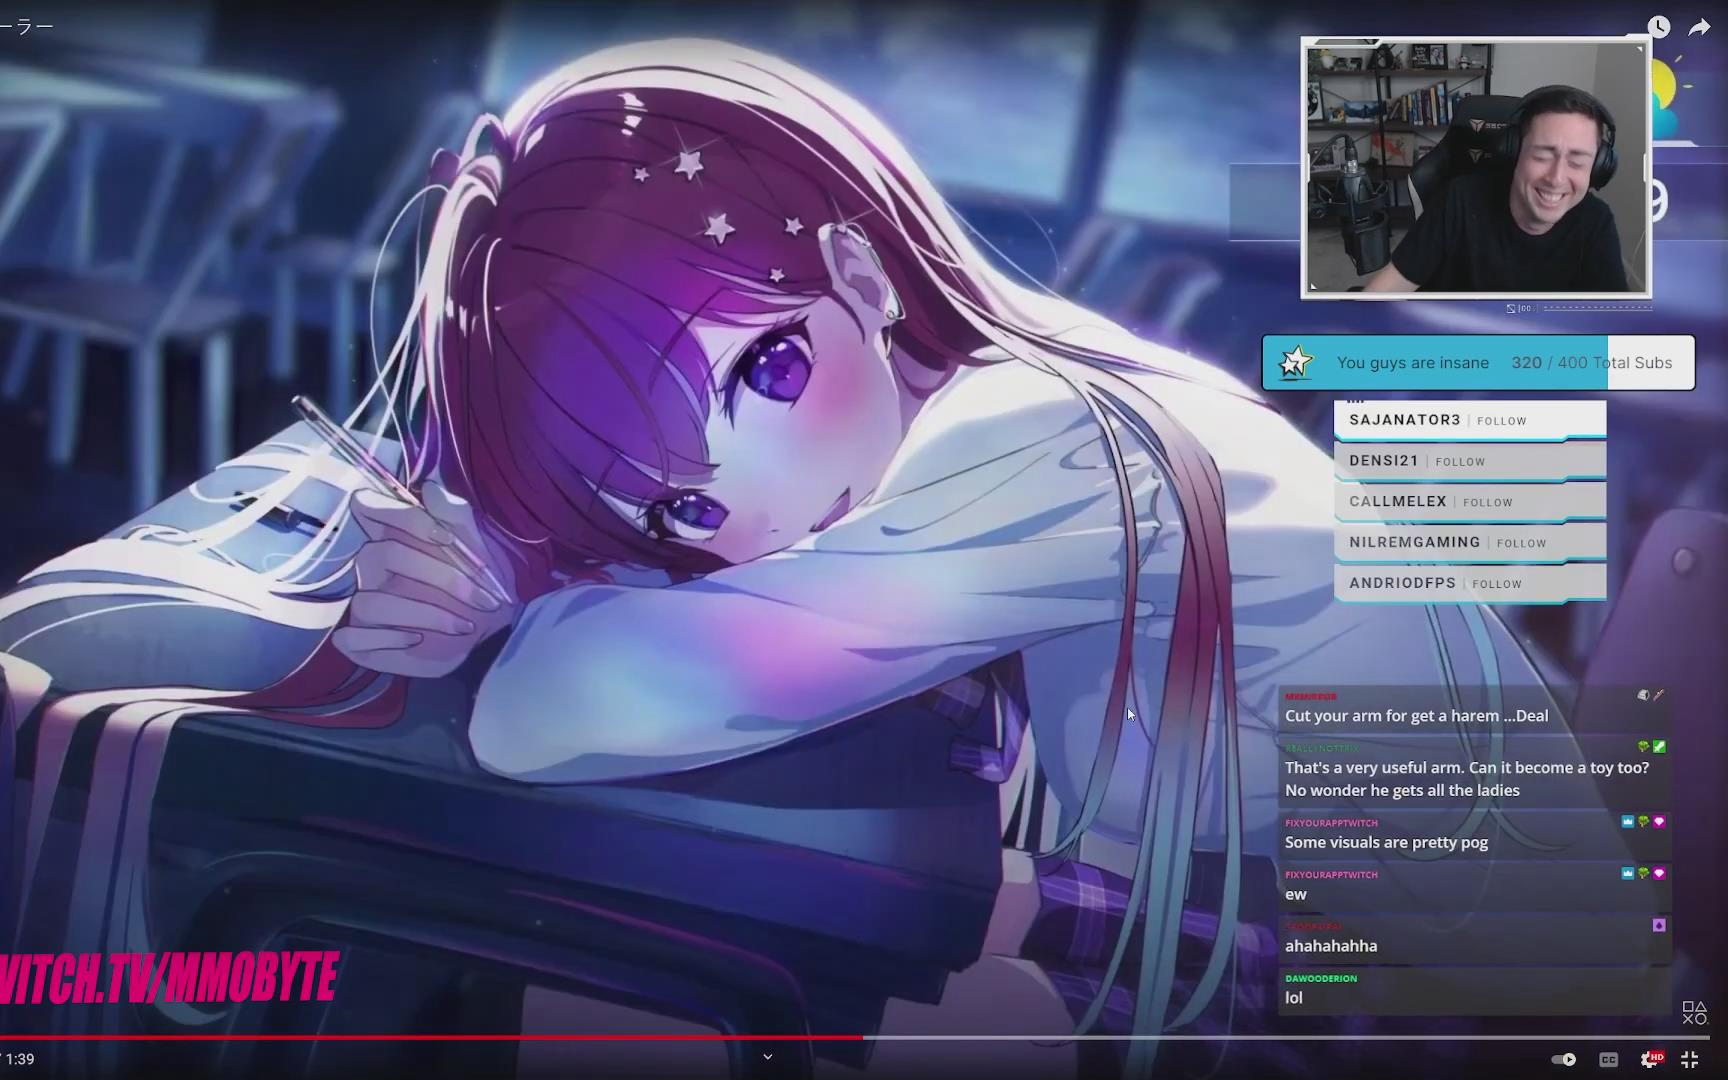Toggle closed captions (CC)

coord(1608,1059)
